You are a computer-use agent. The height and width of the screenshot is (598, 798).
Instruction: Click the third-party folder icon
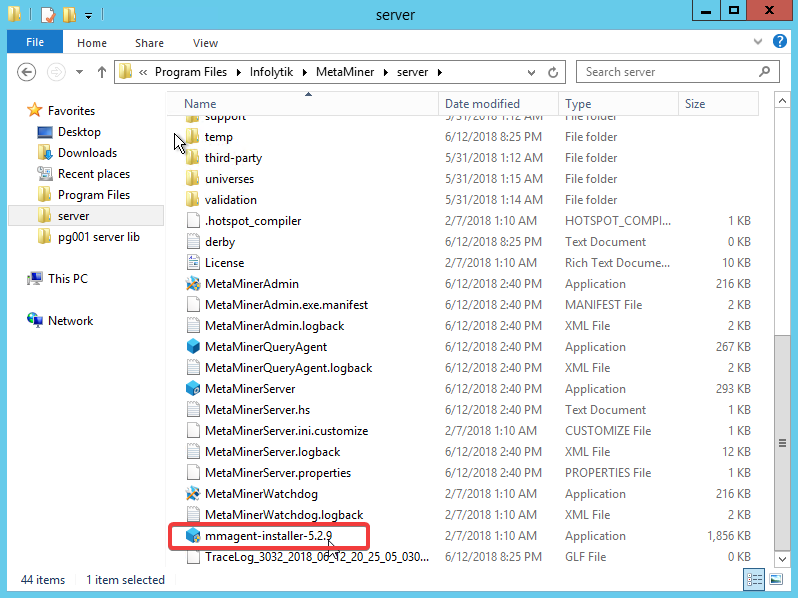[192, 158]
